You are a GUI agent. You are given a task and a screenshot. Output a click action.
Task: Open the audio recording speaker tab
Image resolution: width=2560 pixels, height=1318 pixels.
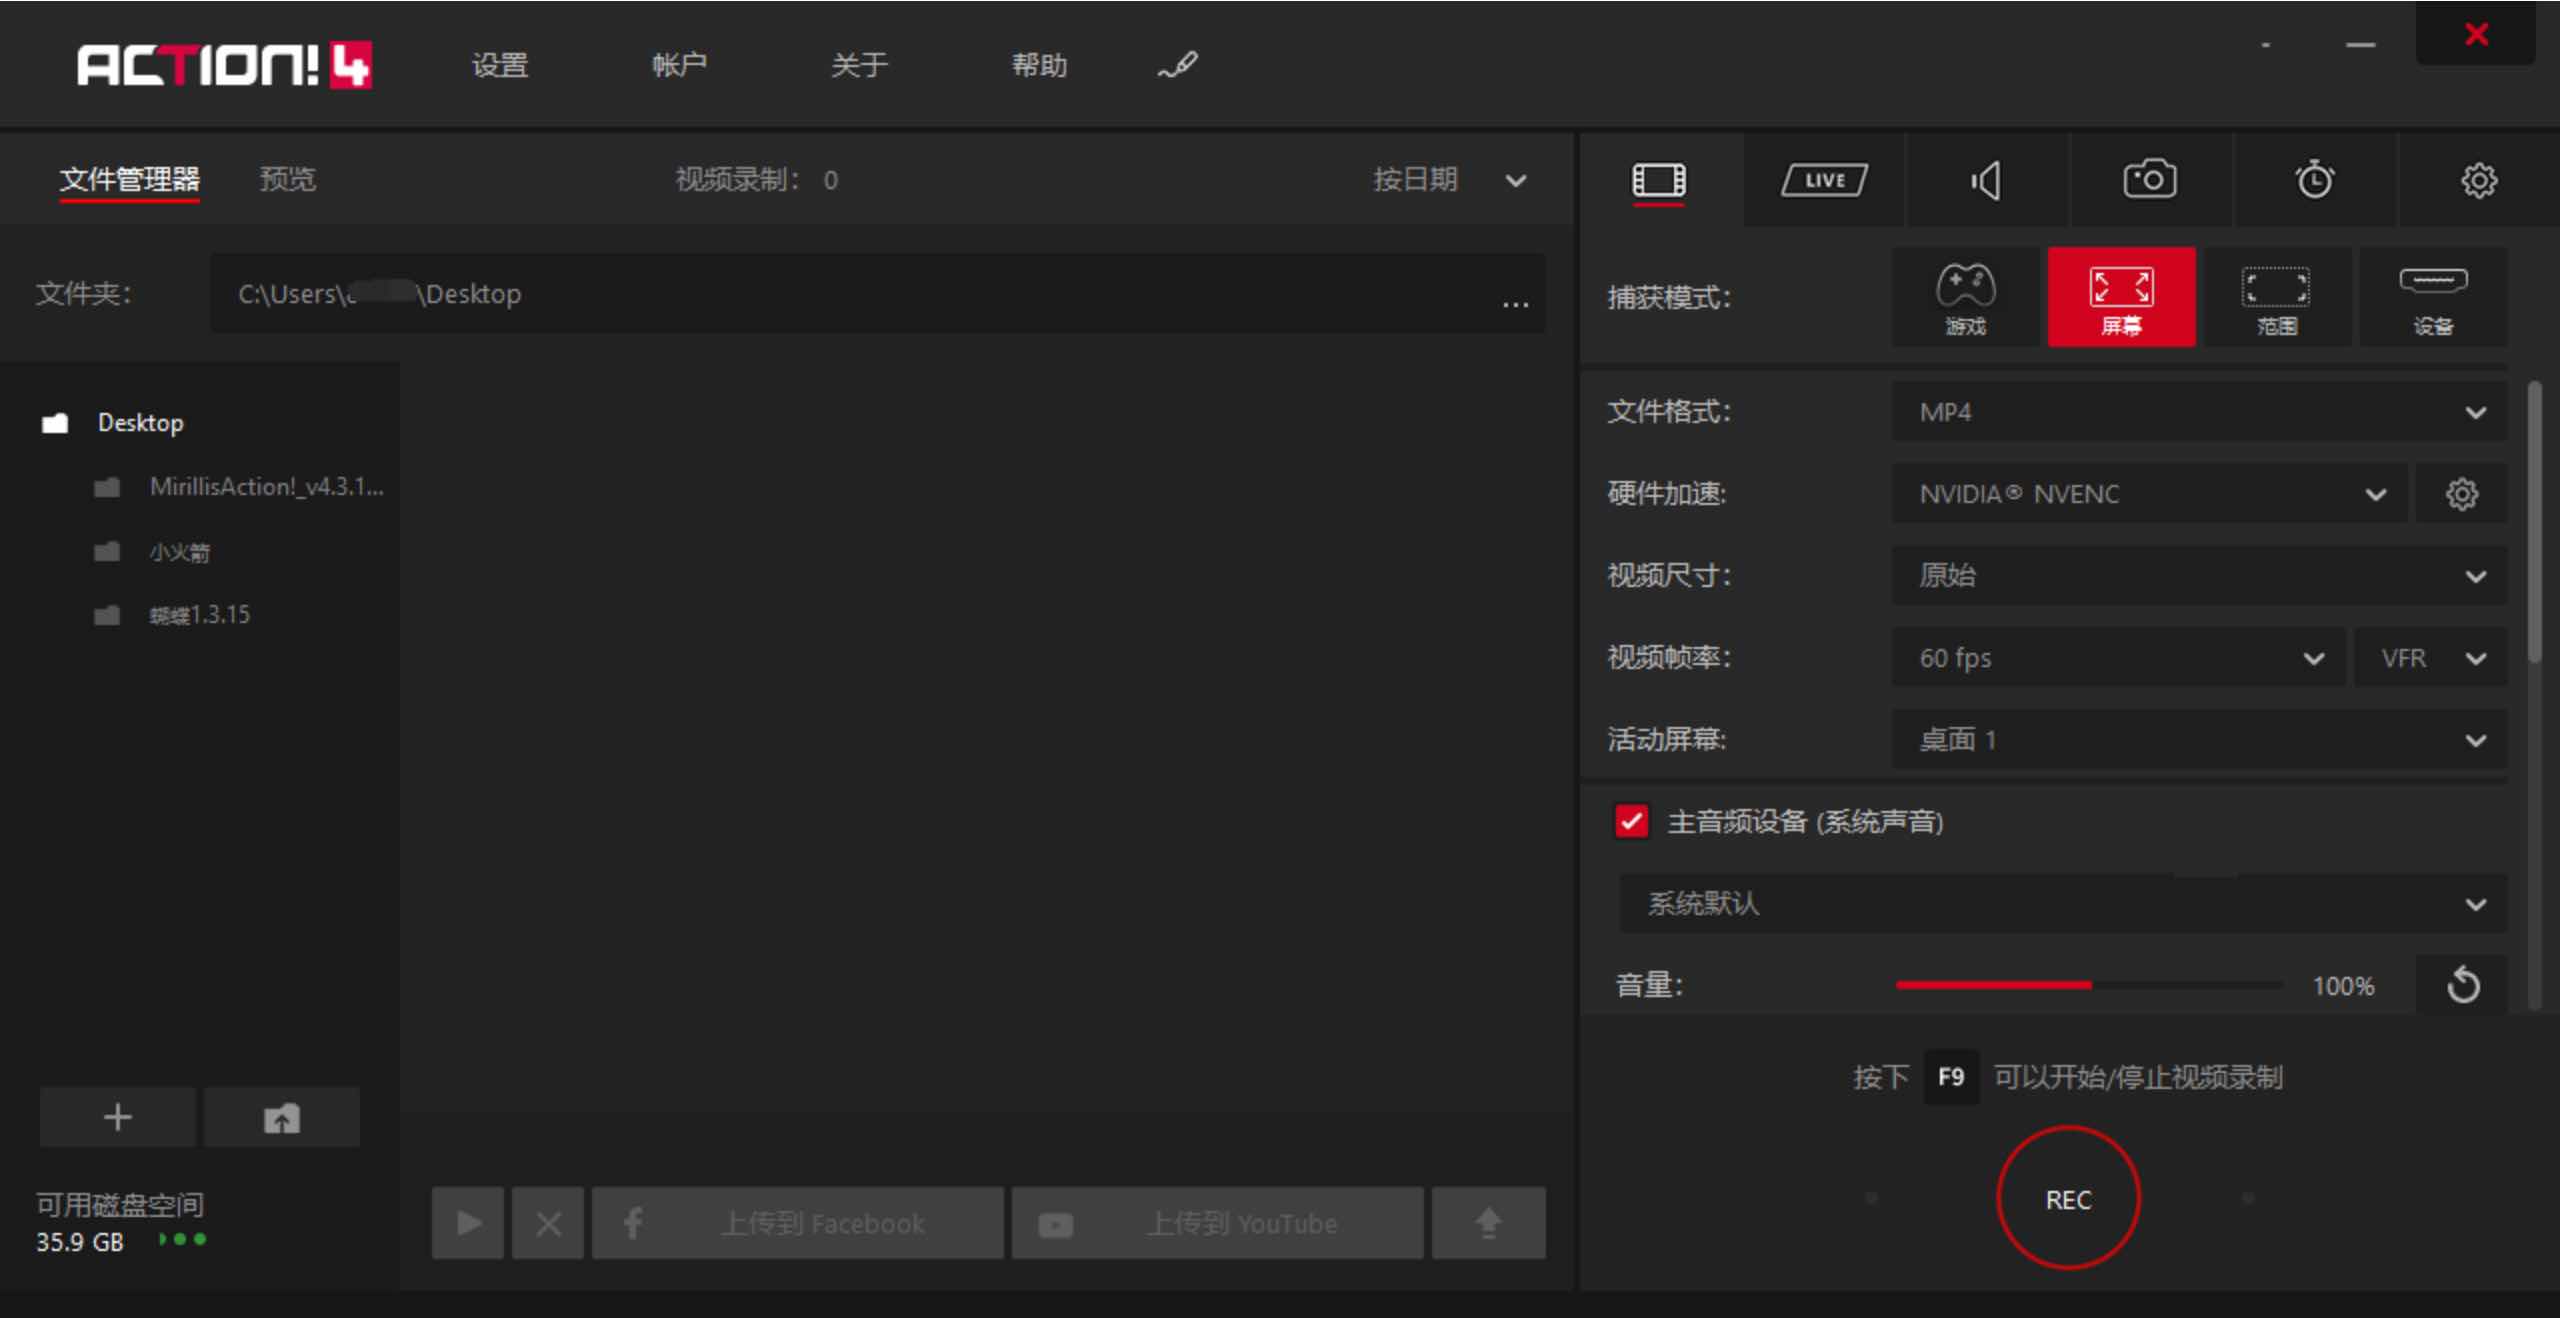[1986, 181]
